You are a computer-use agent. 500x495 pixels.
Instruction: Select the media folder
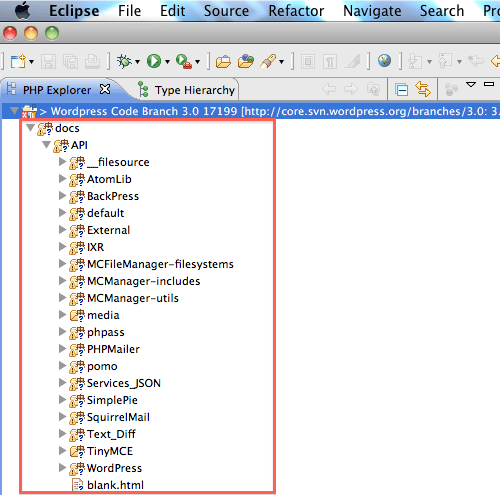point(103,315)
